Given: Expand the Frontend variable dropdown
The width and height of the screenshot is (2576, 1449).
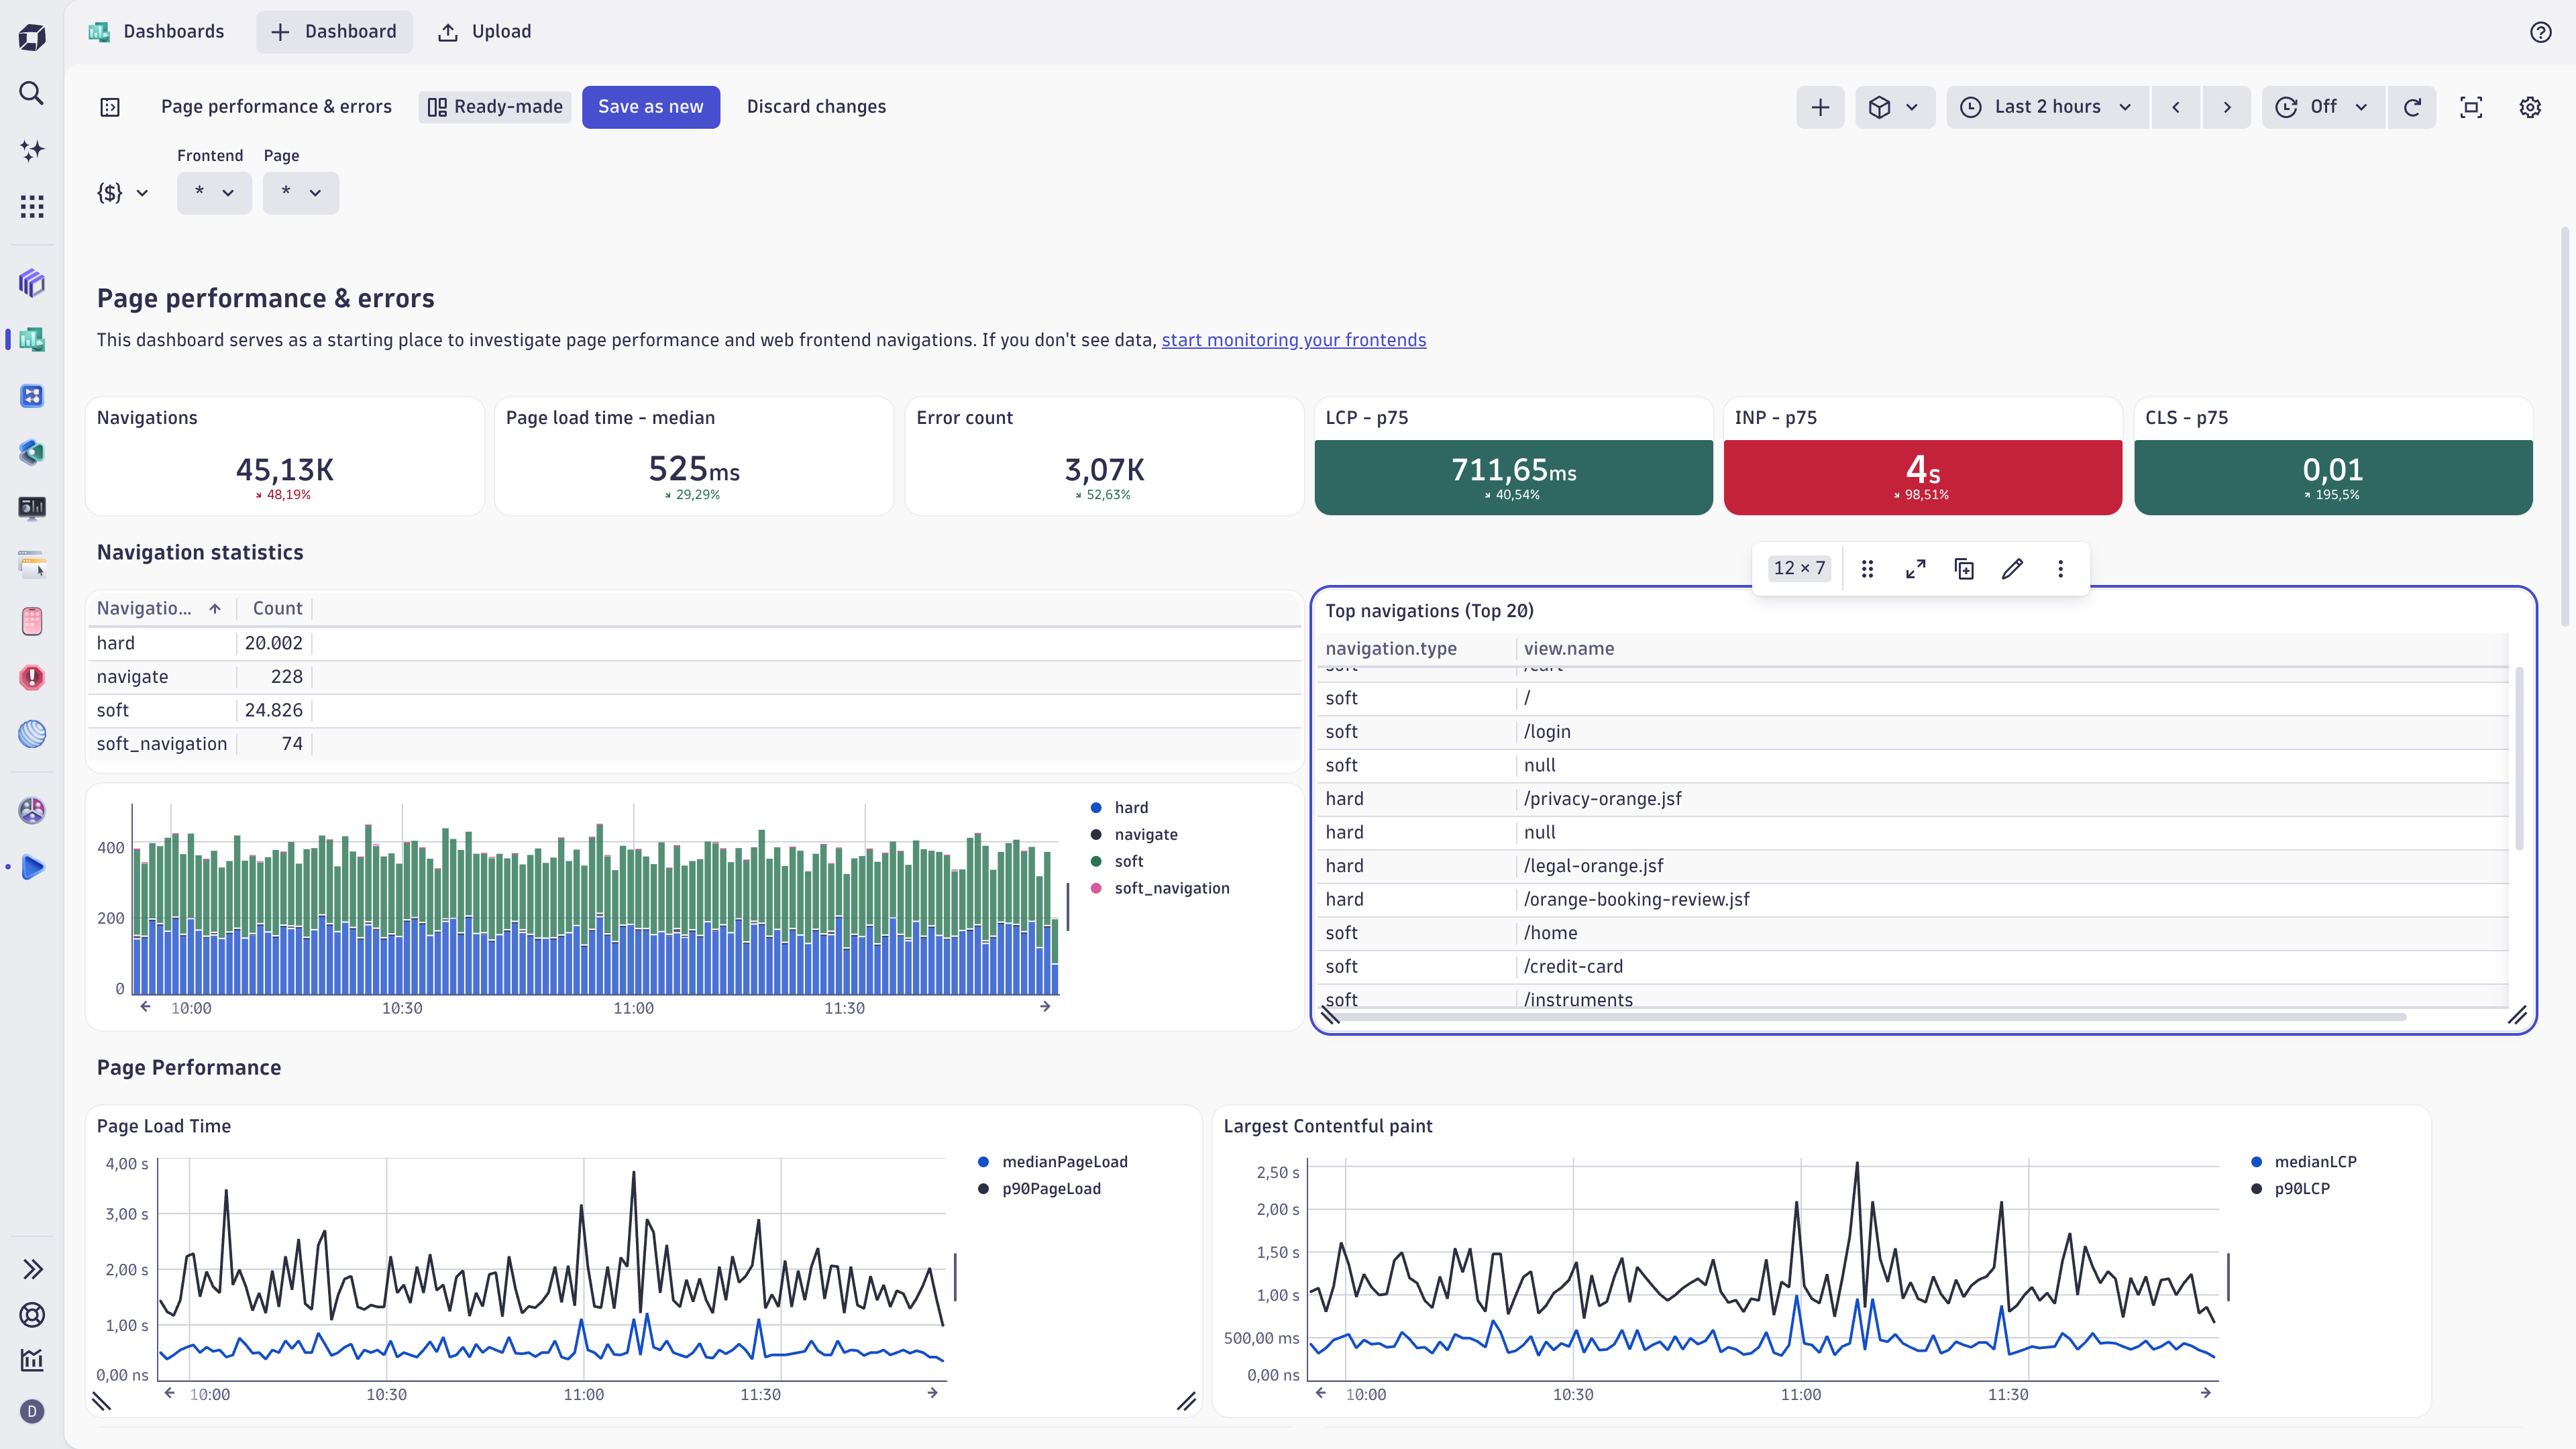Looking at the screenshot, I should pyautogui.click(x=214, y=192).
